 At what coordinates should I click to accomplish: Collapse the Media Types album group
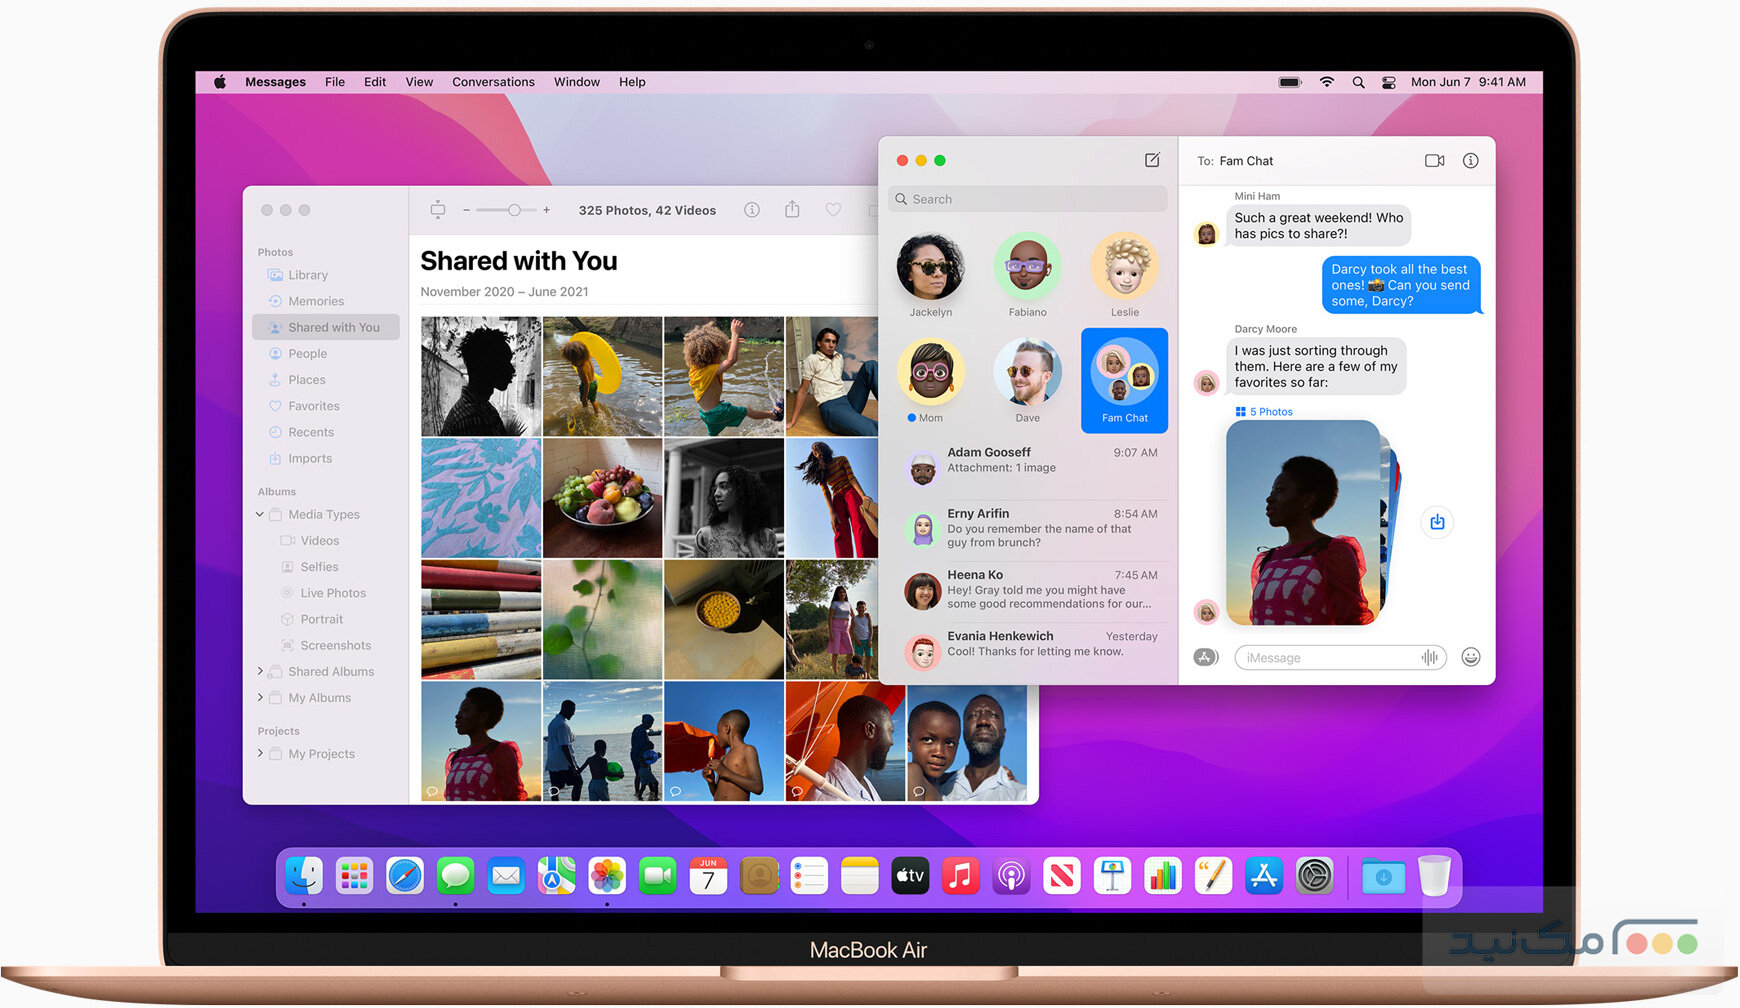(x=259, y=514)
